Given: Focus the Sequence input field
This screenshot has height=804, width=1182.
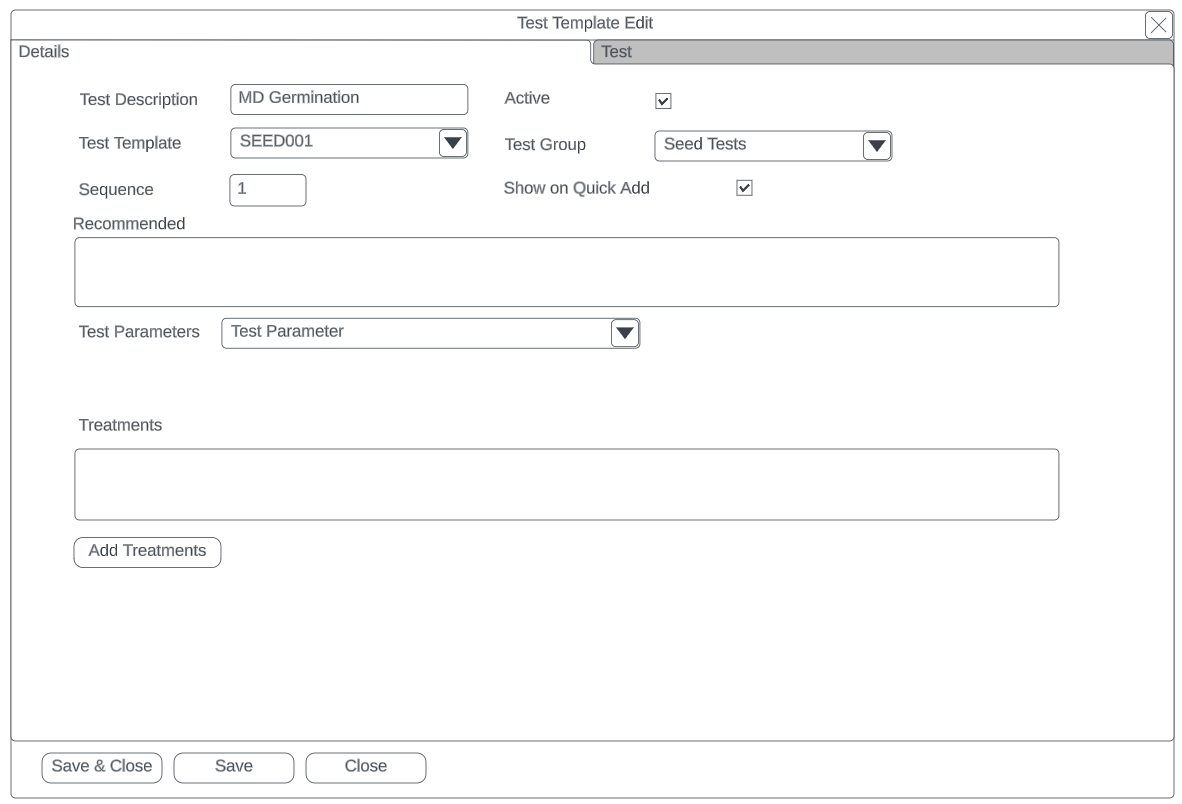Looking at the screenshot, I should pyautogui.click(x=268, y=190).
